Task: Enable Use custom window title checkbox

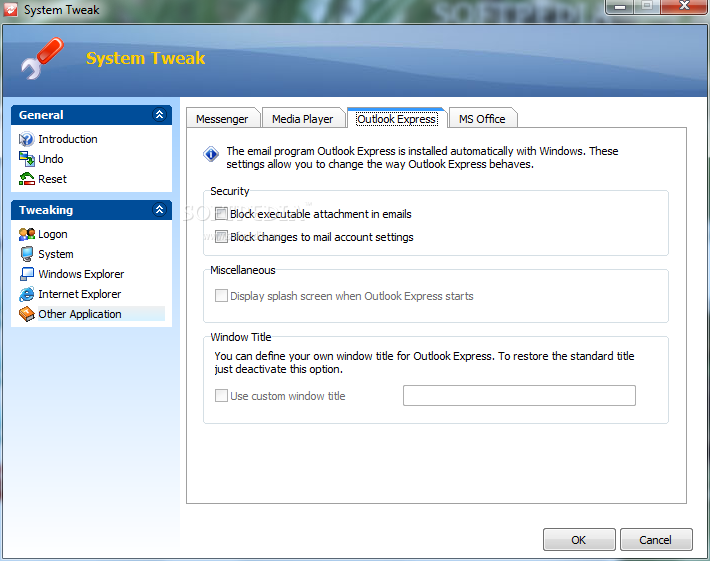Action: (221, 396)
